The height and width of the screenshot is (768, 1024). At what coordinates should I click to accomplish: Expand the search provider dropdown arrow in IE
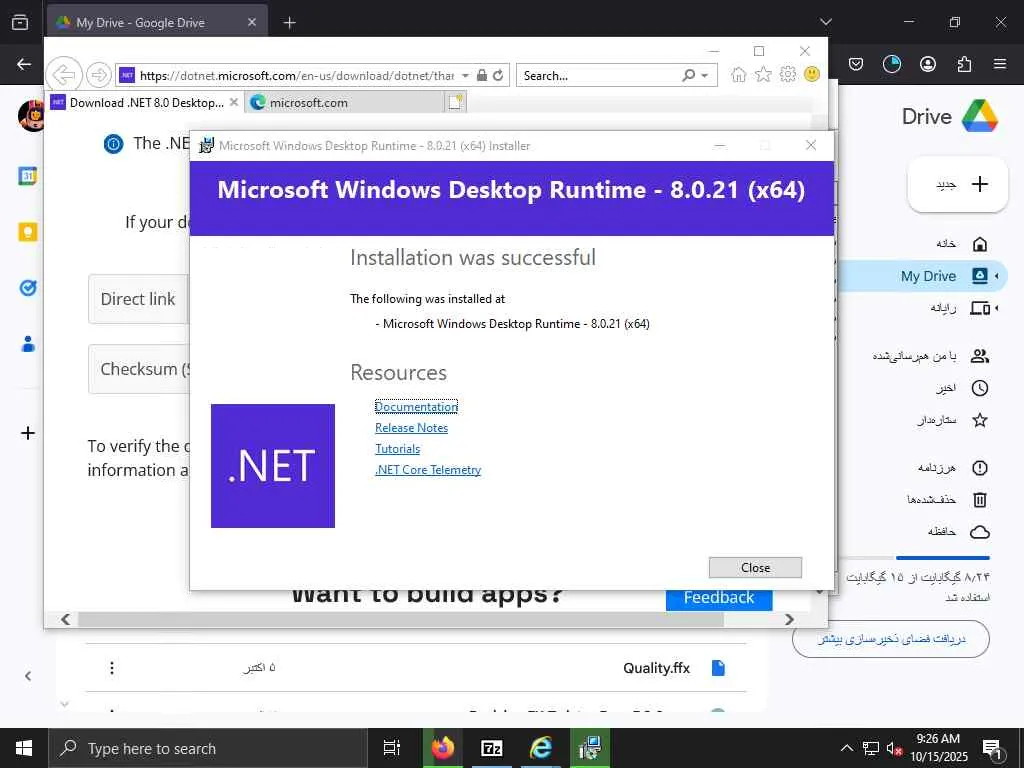point(705,76)
